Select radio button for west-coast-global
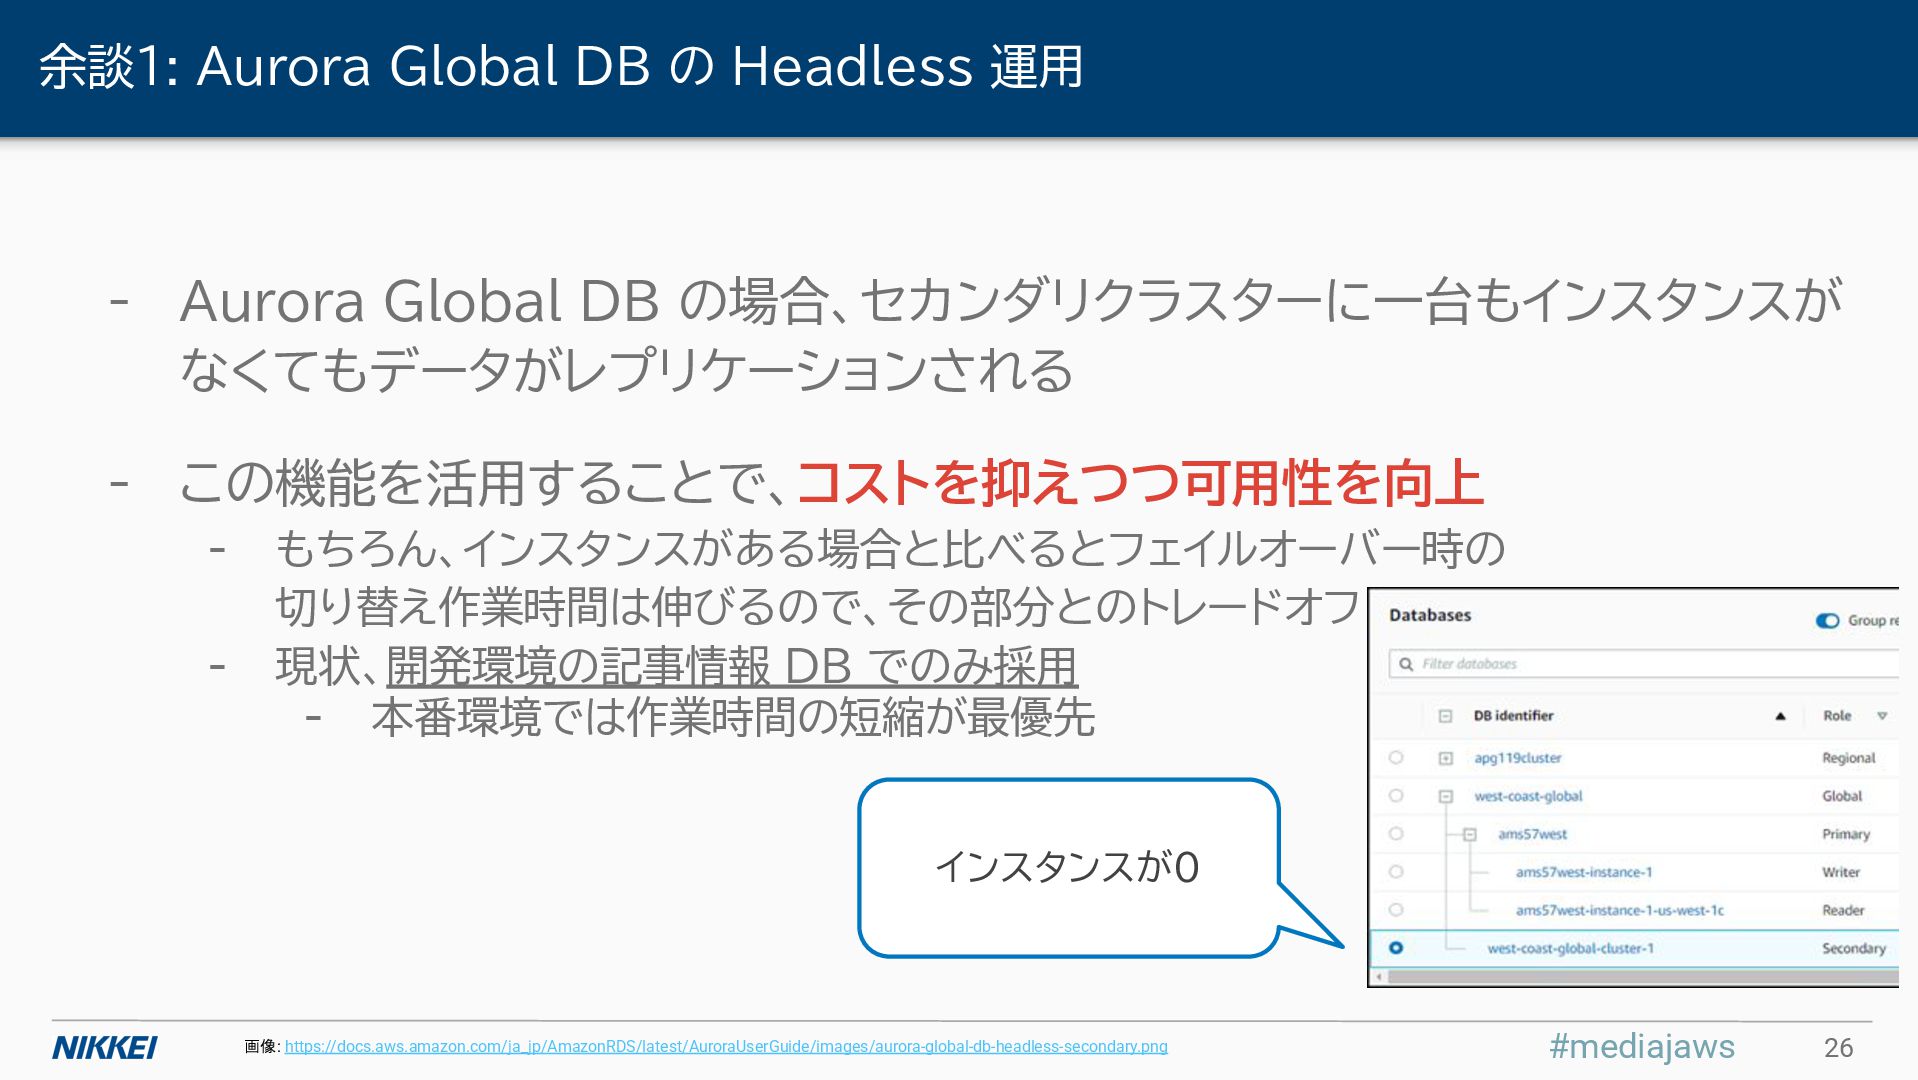This screenshot has height=1080, width=1918. click(x=1396, y=796)
